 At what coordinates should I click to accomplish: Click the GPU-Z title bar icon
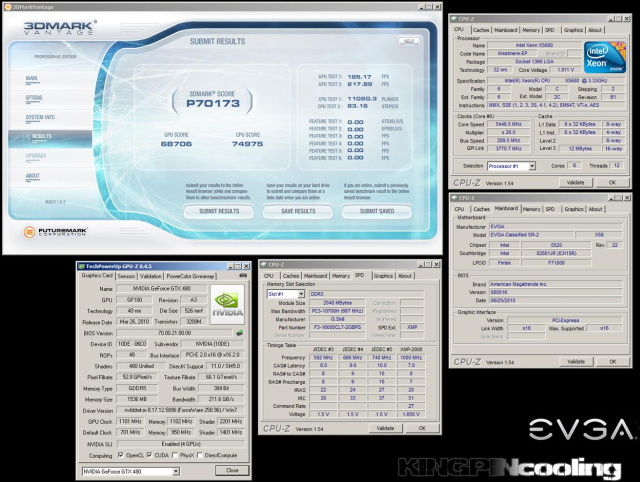(82, 266)
